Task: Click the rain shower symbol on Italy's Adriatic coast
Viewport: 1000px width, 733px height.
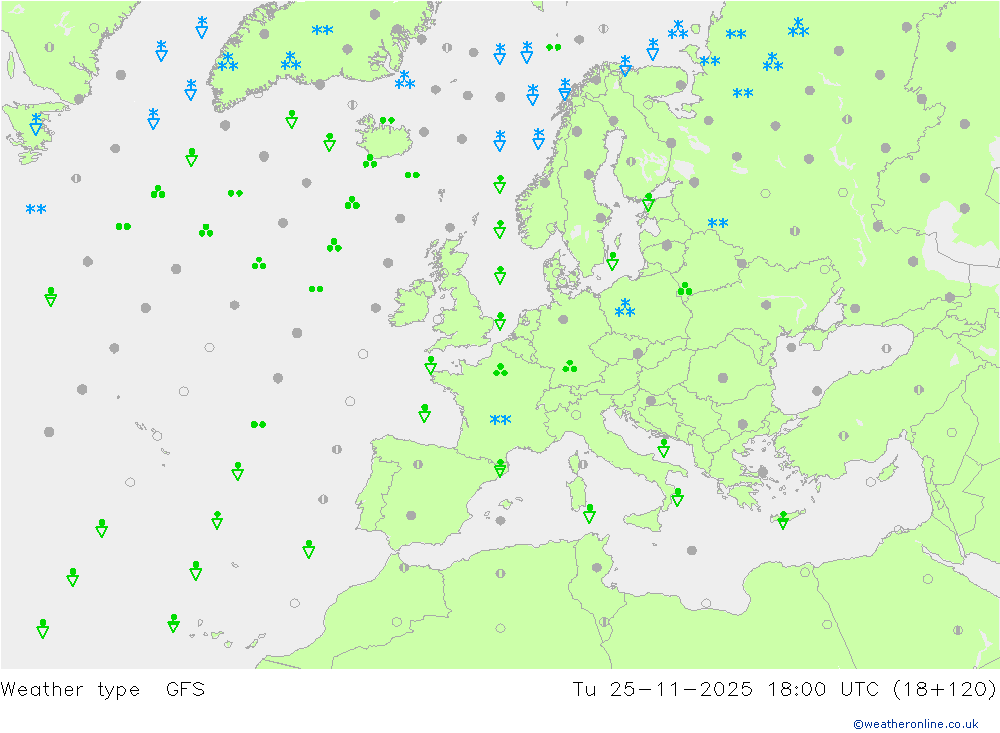Action: (664, 448)
